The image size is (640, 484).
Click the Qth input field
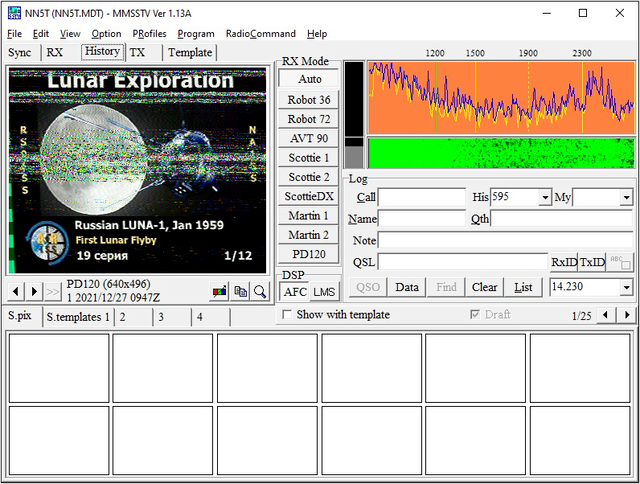point(562,219)
